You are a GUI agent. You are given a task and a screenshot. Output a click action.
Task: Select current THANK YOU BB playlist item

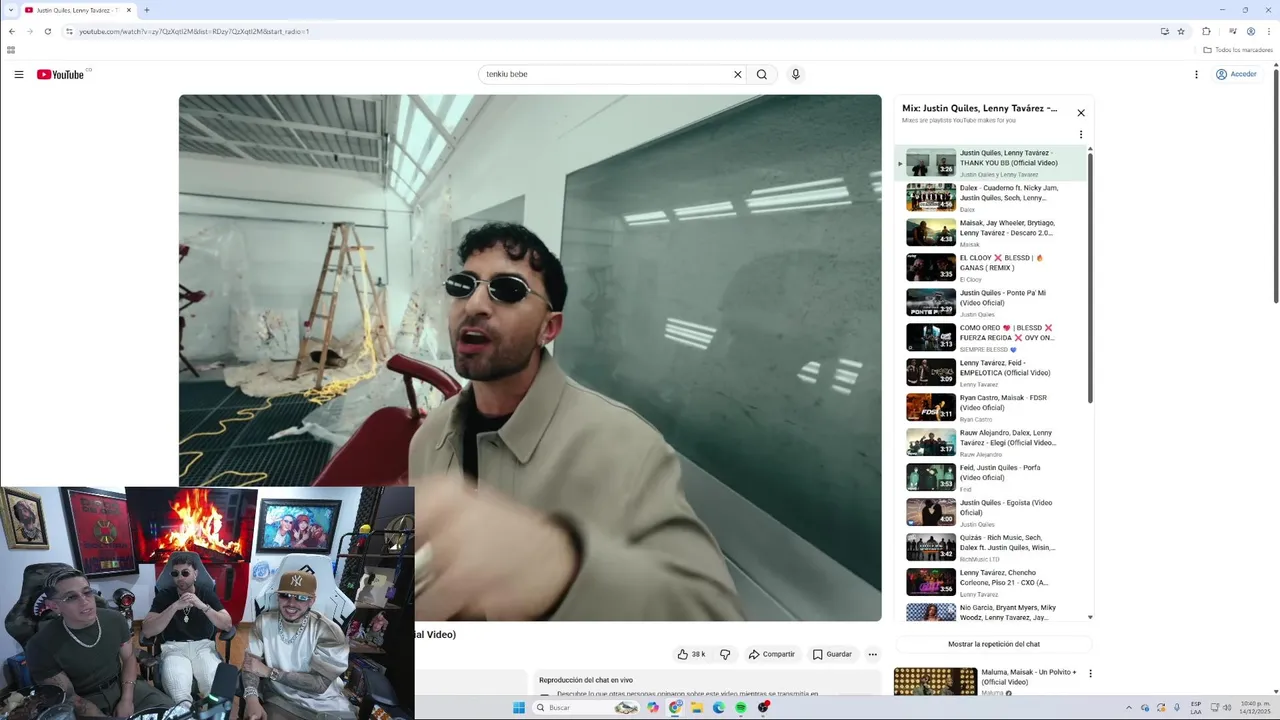coord(990,163)
